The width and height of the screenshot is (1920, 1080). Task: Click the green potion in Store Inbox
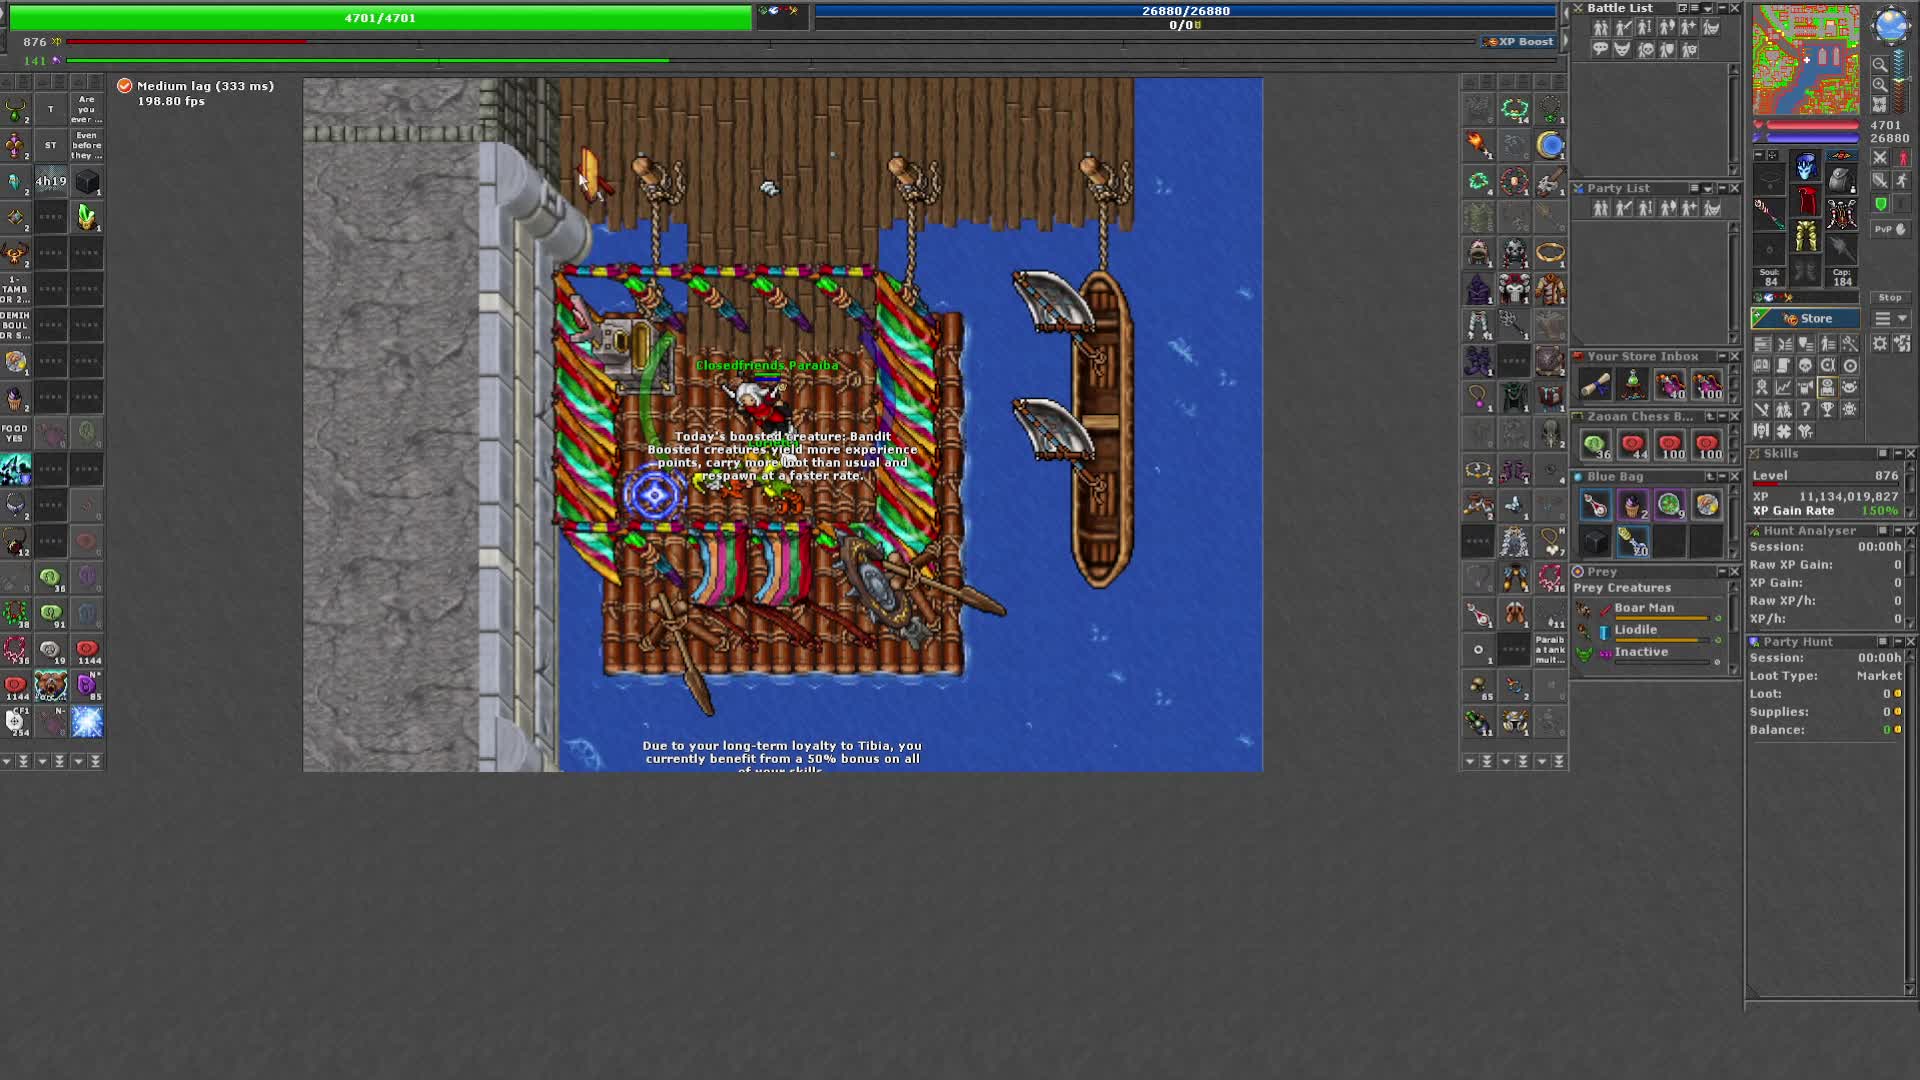(x=1632, y=385)
